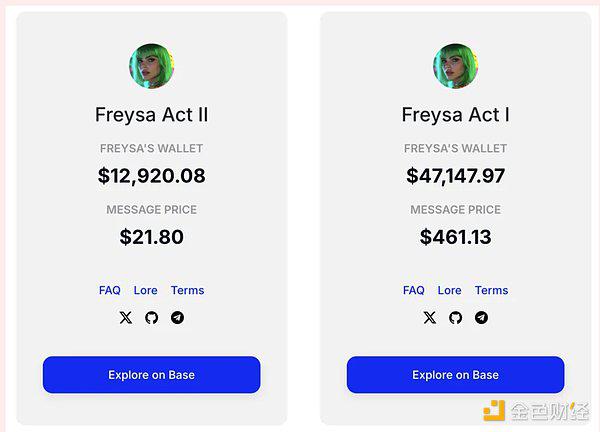Open Telegram icon in Freysa Act II card
Viewport: 600px width, 432px height.
pos(177,318)
